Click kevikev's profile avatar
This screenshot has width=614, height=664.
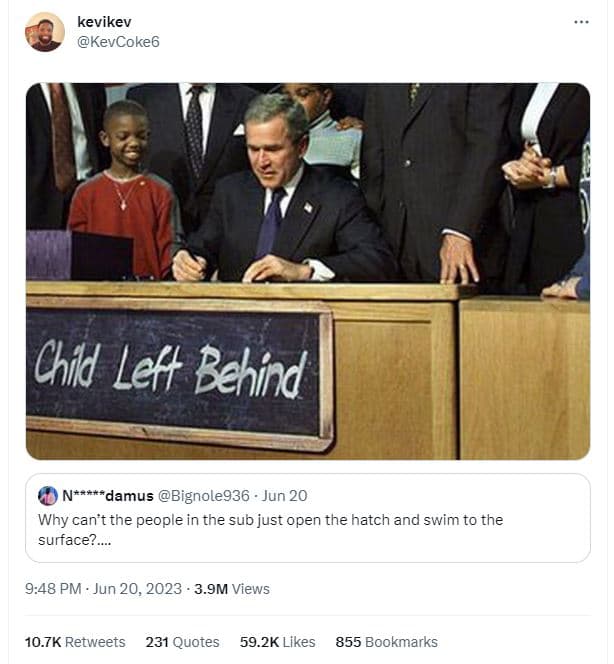45,32
